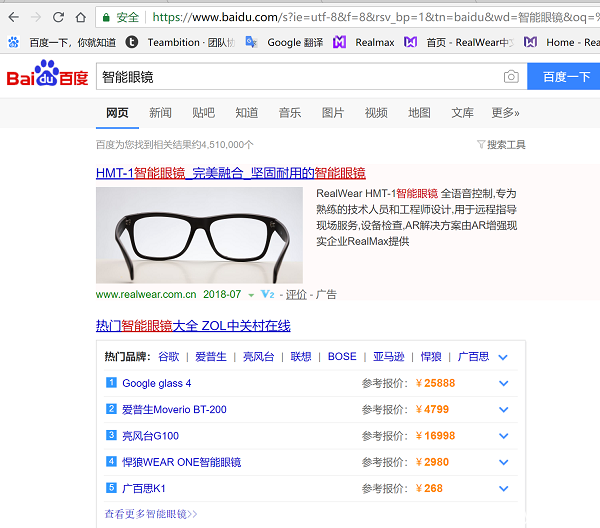
Task: Open the Google Translate bookmark icon
Action: 251,42
